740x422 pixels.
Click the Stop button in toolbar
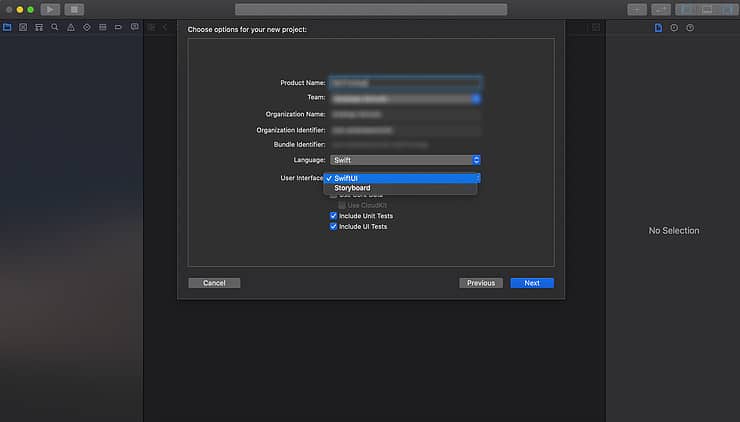[74, 9]
